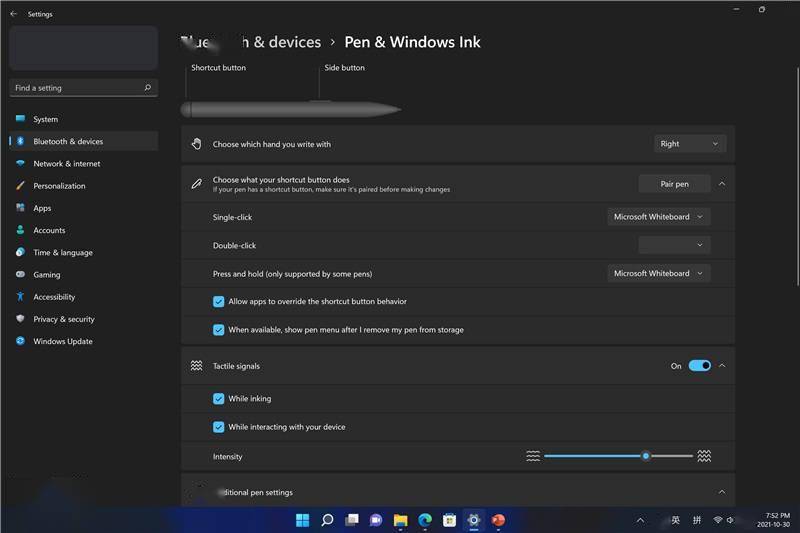Image resolution: width=800 pixels, height=533 pixels.
Task: Open Accounts settings
Action: point(84,230)
